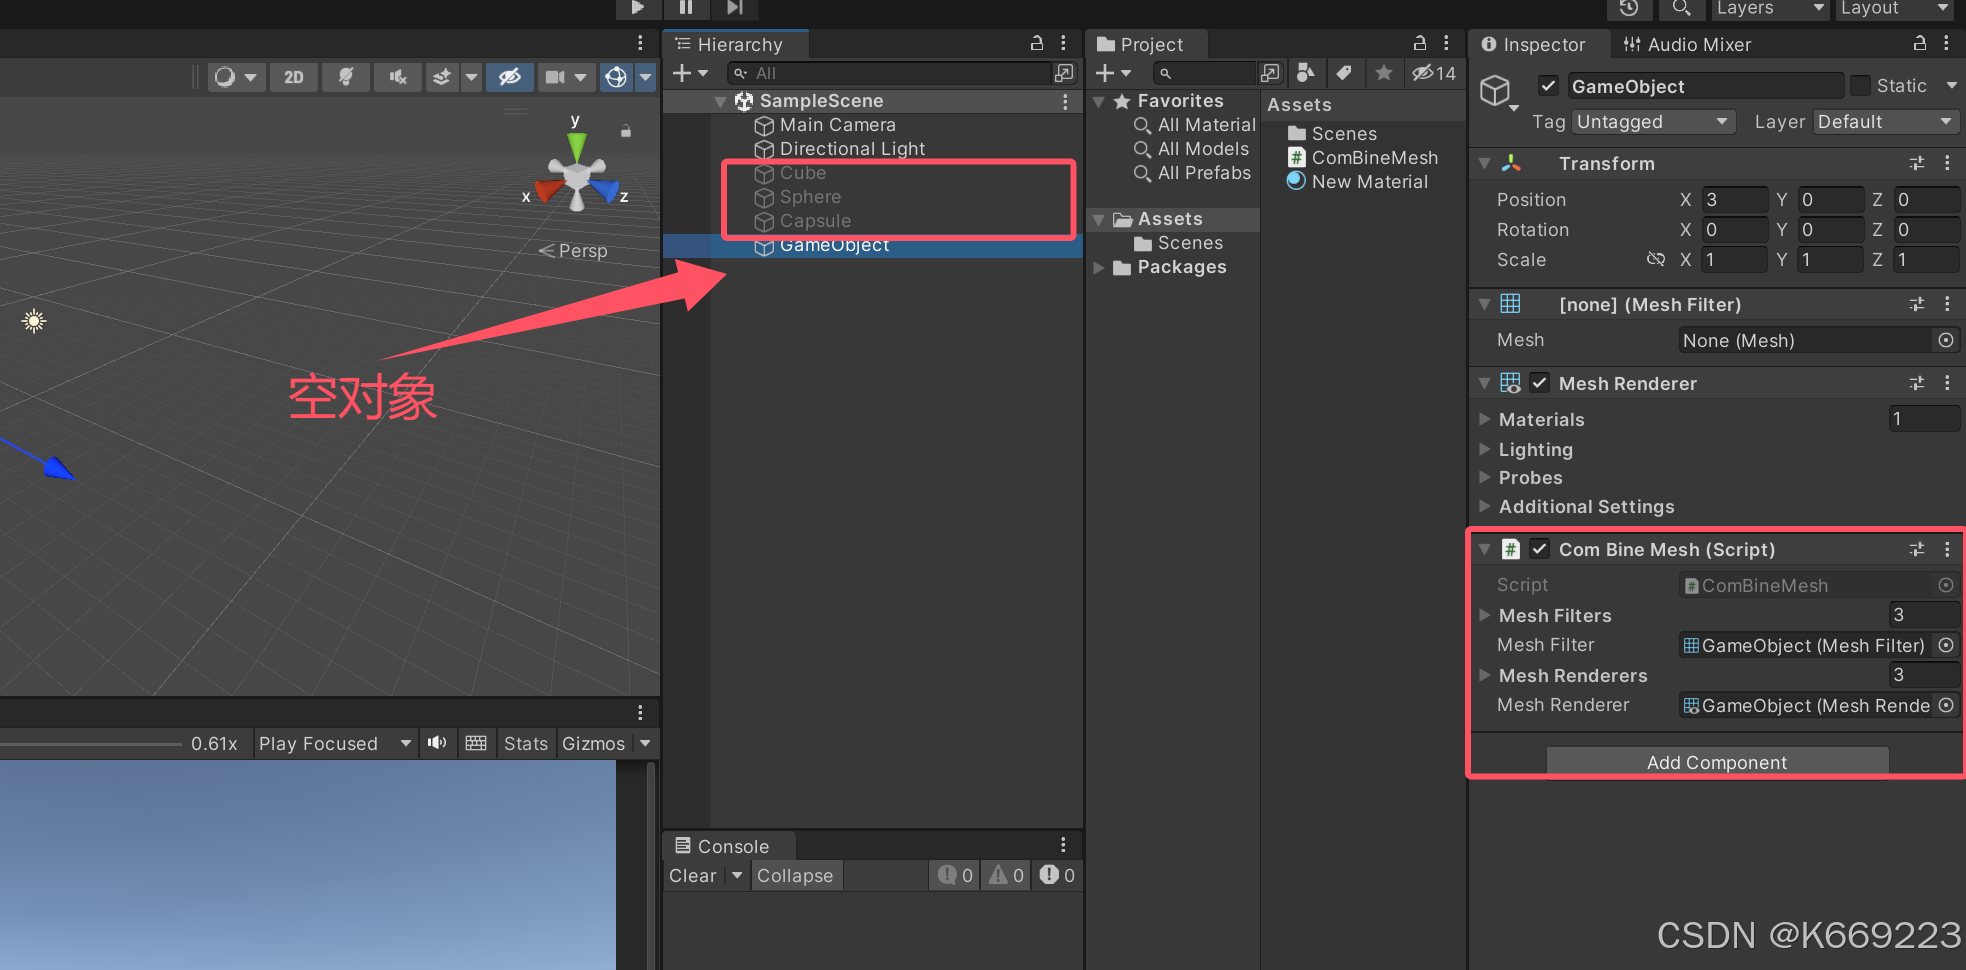Toggle hidden packages count icon showing 14
This screenshot has width=1966, height=970.
coord(1434,73)
